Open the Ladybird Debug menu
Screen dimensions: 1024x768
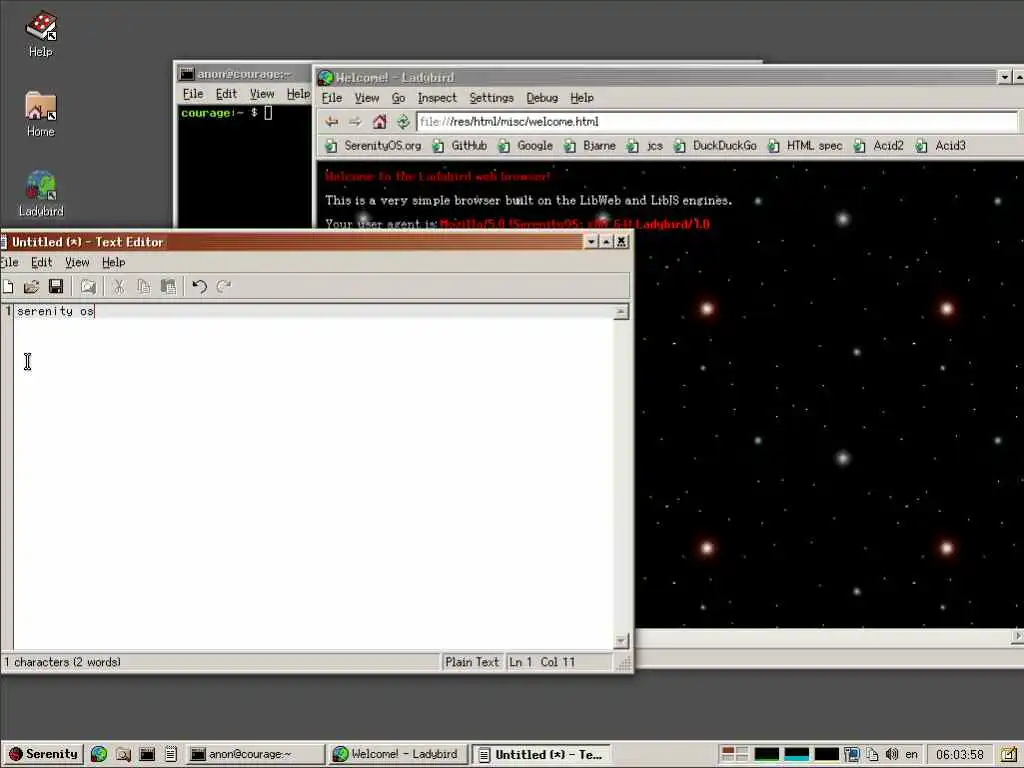(542, 98)
